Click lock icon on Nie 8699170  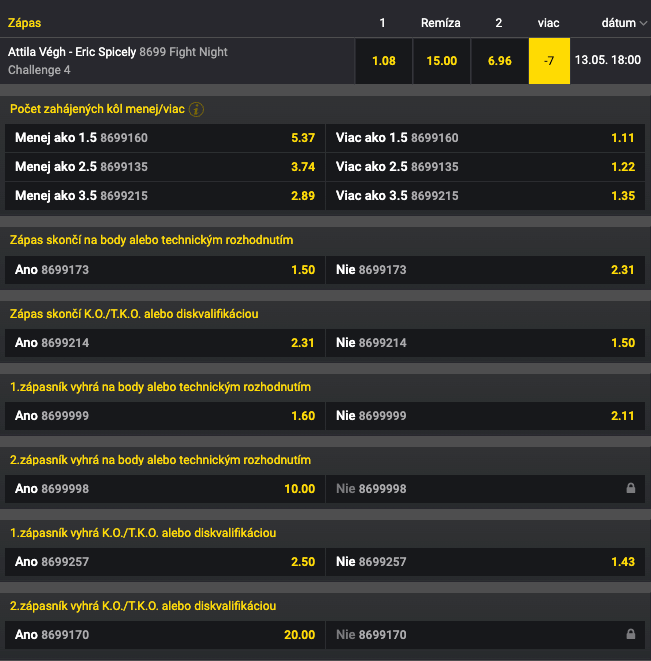click(630, 634)
